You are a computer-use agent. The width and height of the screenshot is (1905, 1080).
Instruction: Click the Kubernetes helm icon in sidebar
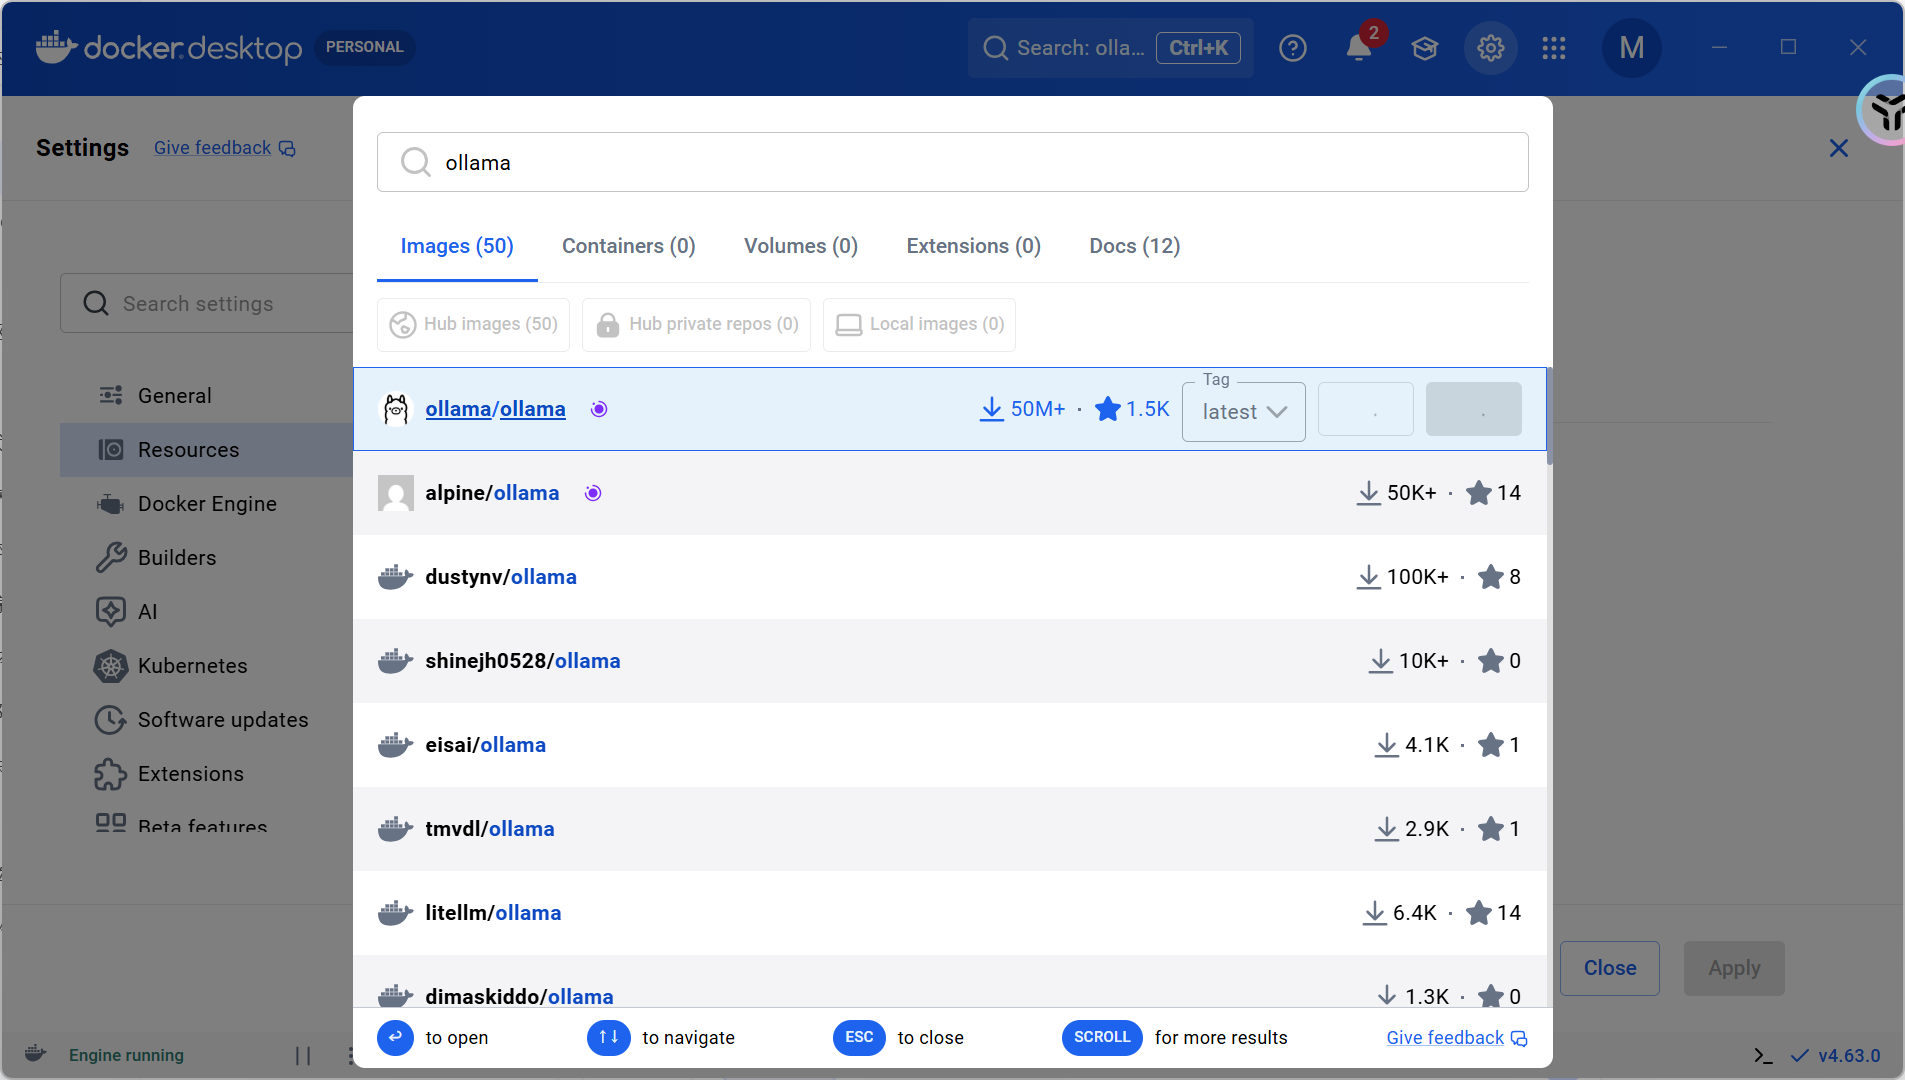[111, 666]
